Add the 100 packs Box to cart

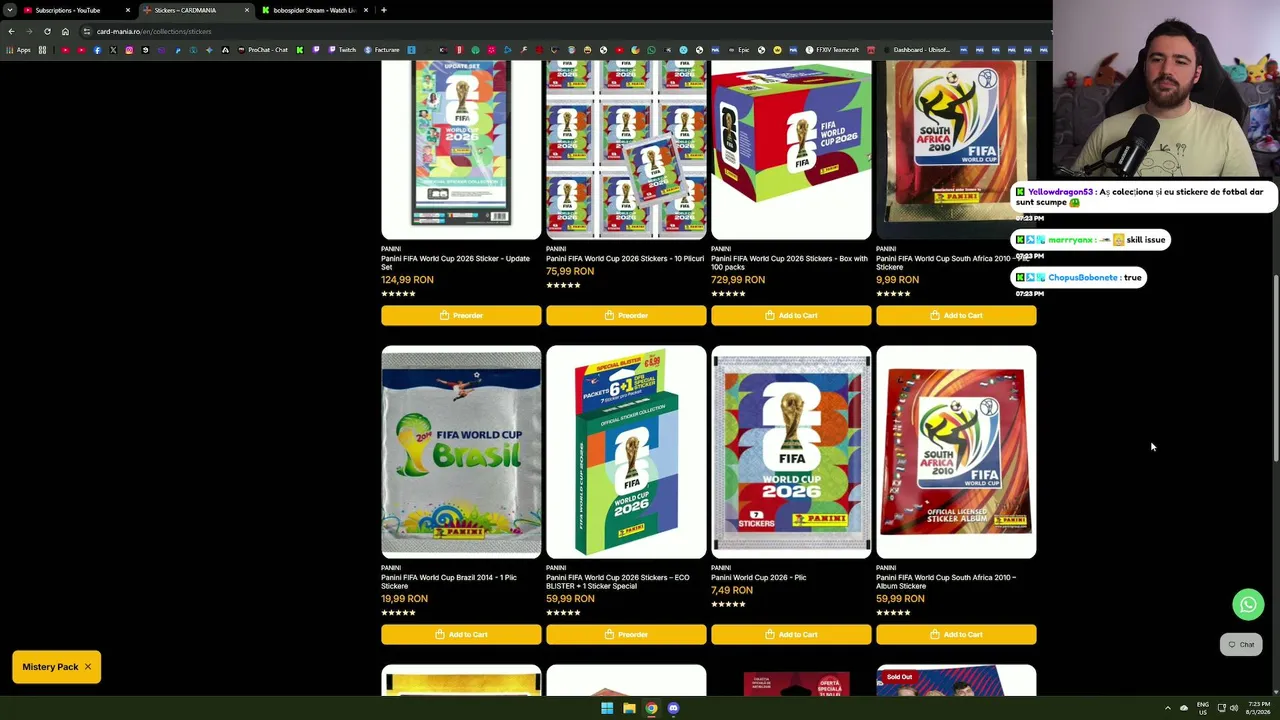tap(791, 316)
